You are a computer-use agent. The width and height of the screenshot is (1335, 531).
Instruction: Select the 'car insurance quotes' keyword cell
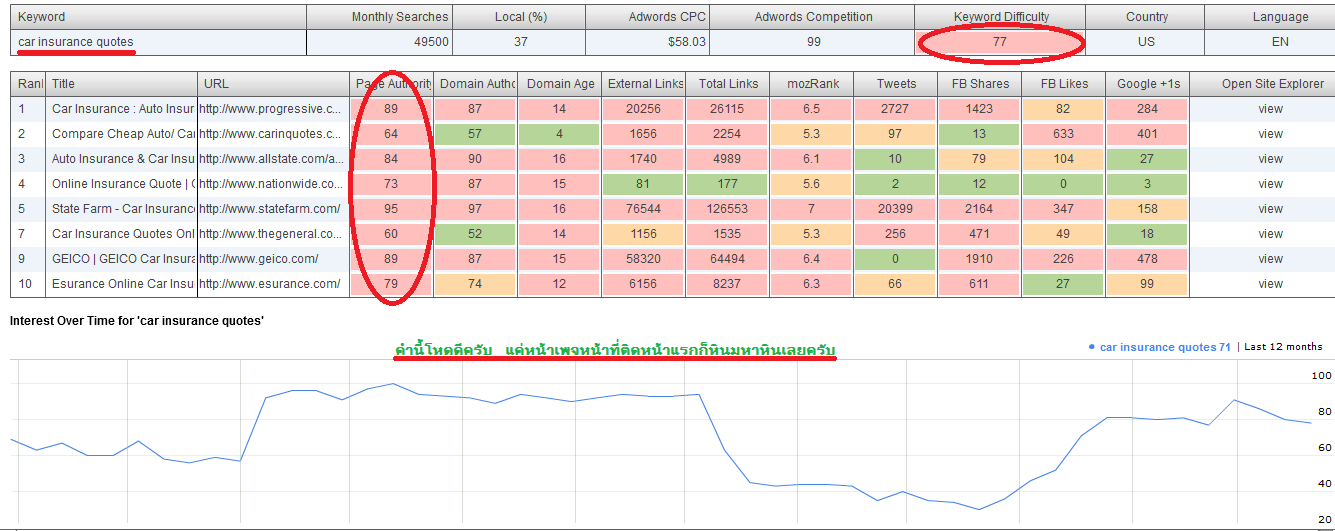pyautogui.click(x=158, y=42)
